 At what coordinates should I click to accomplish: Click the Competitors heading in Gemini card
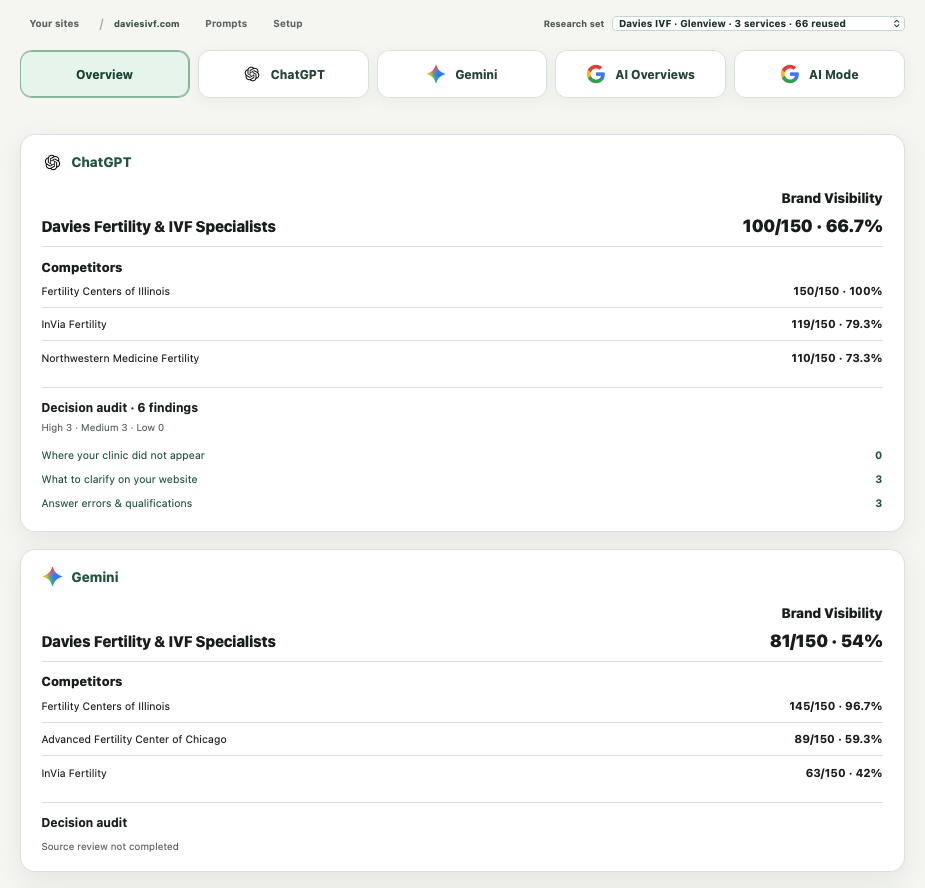click(81, 681)
